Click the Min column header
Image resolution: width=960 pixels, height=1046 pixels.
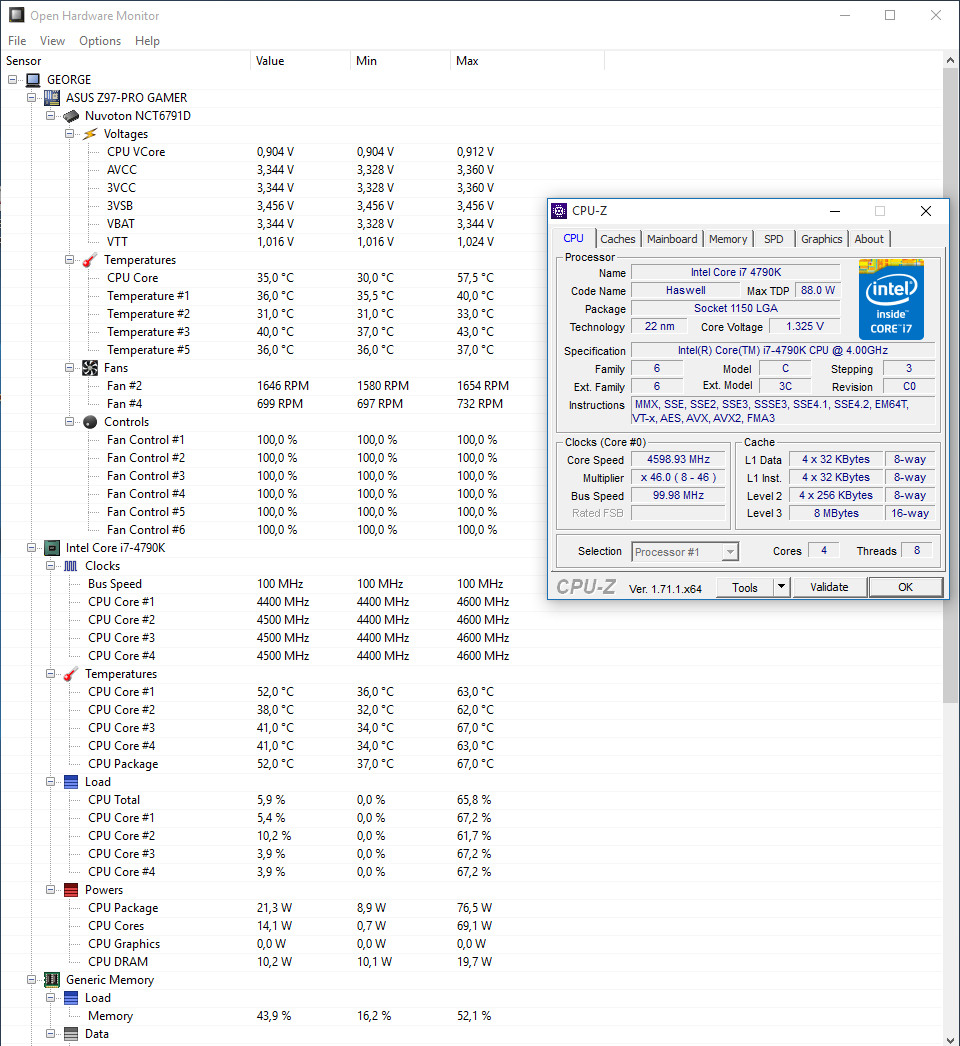pos(400,61)
